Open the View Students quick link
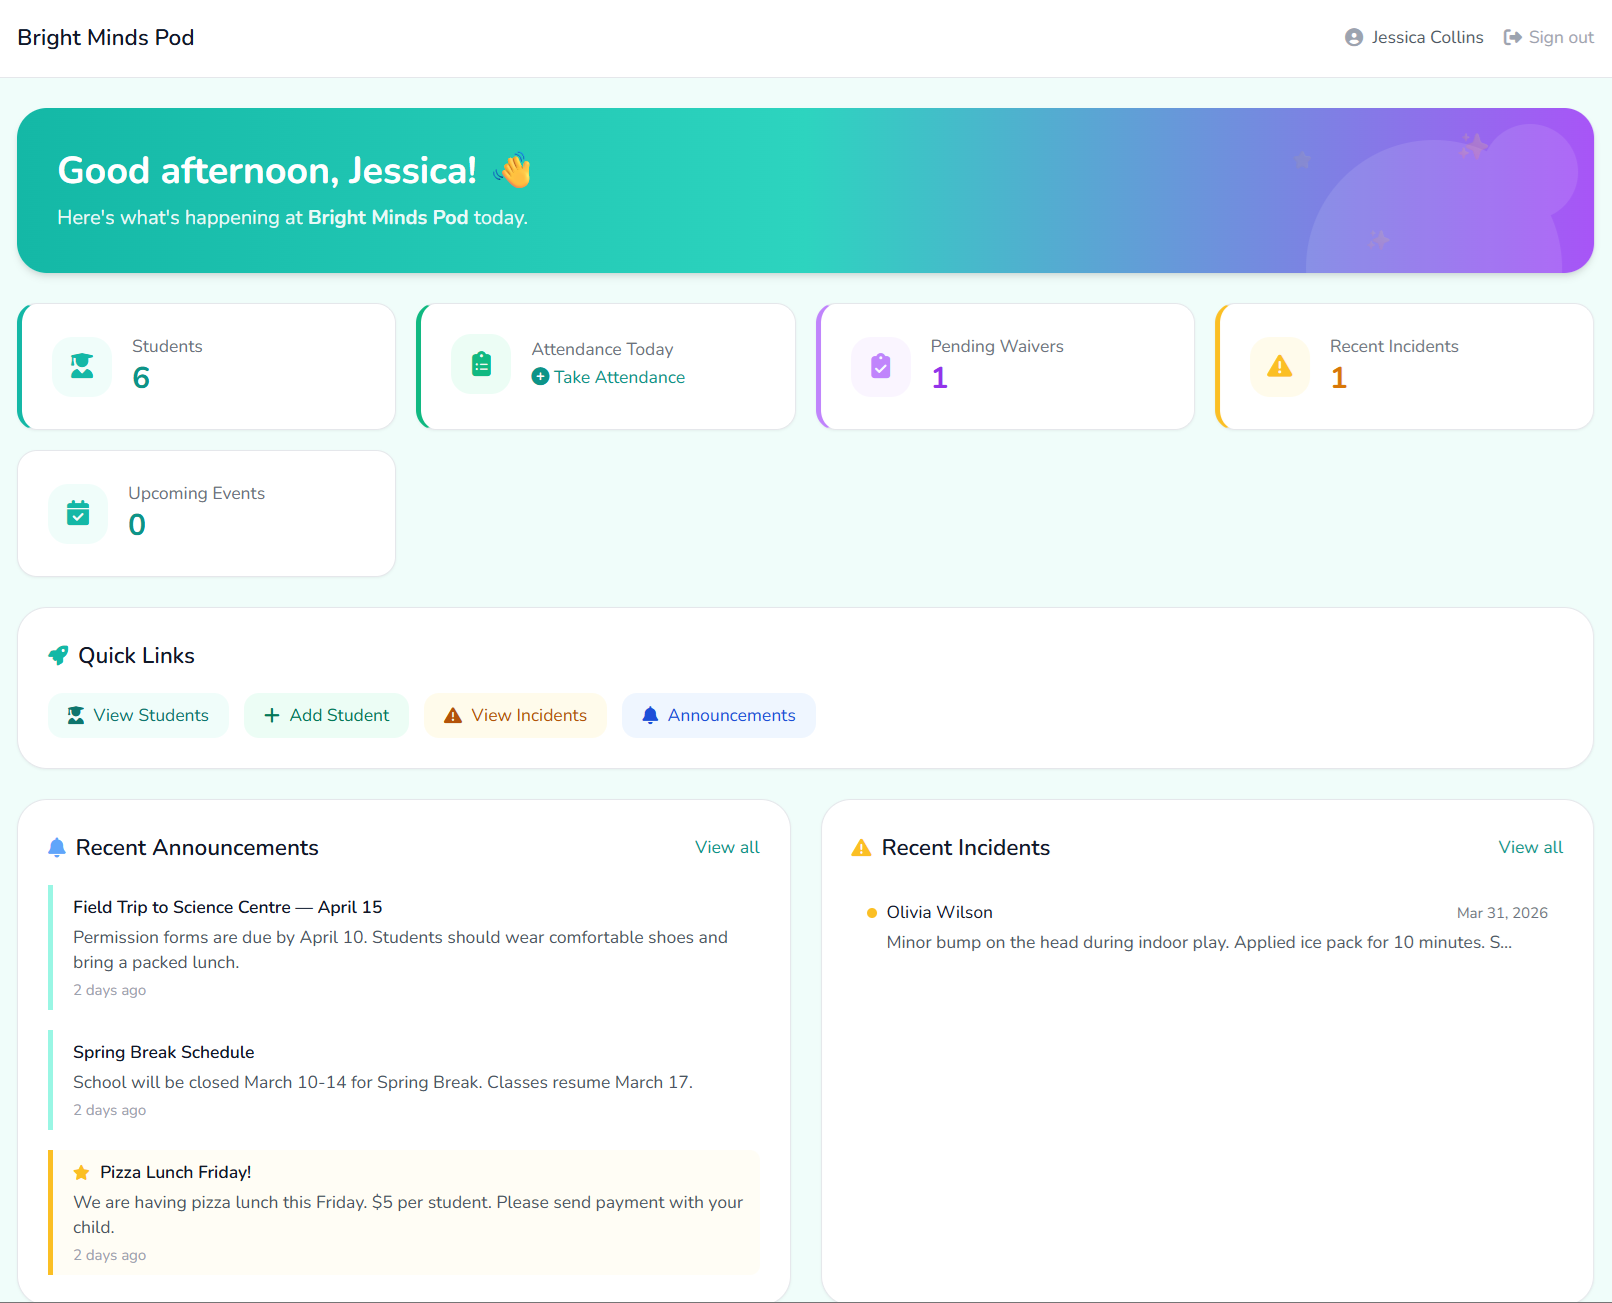1612x1303 pixels. click(x=138, y=715)
